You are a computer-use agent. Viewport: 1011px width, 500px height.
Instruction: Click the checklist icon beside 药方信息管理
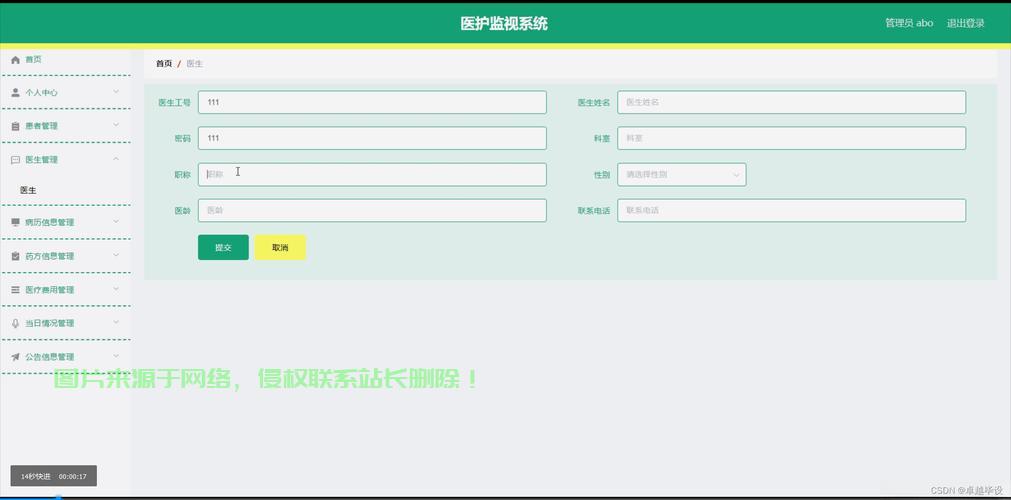tap(15, 256)
